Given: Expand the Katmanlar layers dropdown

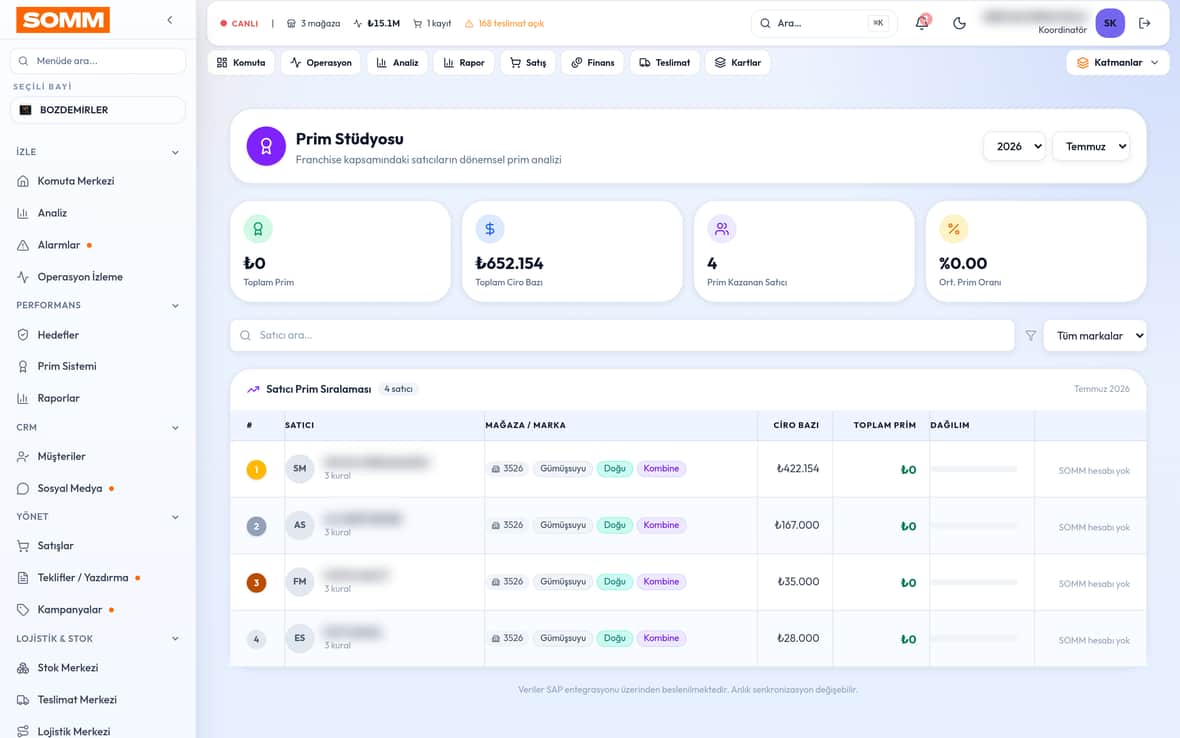Looking at the screenshot, I should click(1118, 62).
